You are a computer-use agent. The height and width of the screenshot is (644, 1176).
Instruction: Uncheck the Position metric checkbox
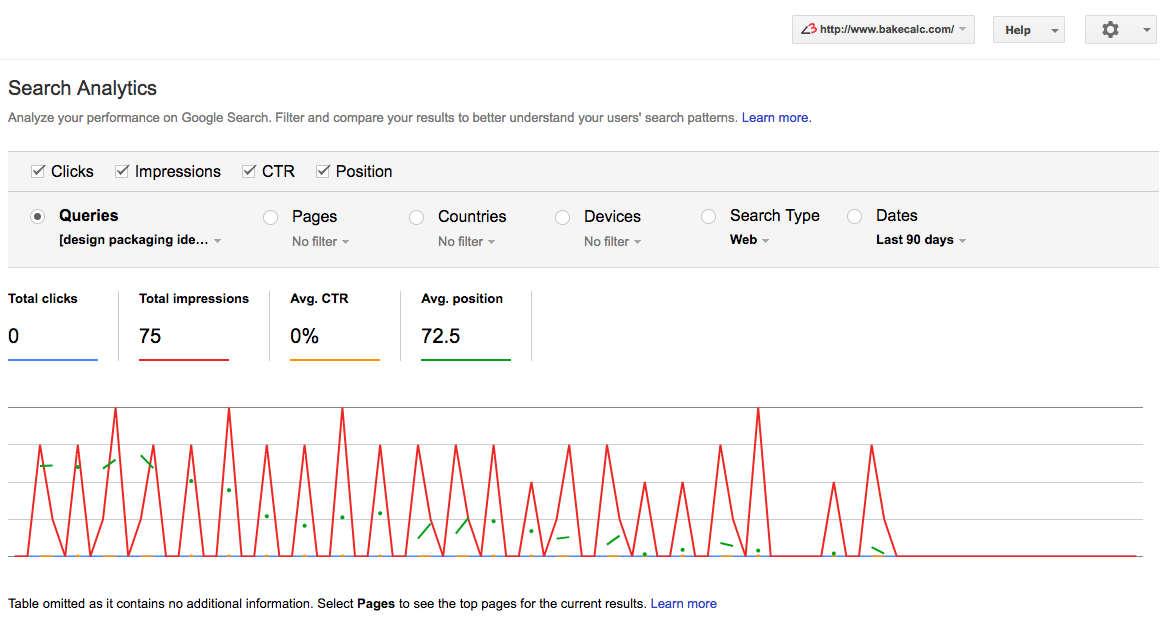pos(323,171)
